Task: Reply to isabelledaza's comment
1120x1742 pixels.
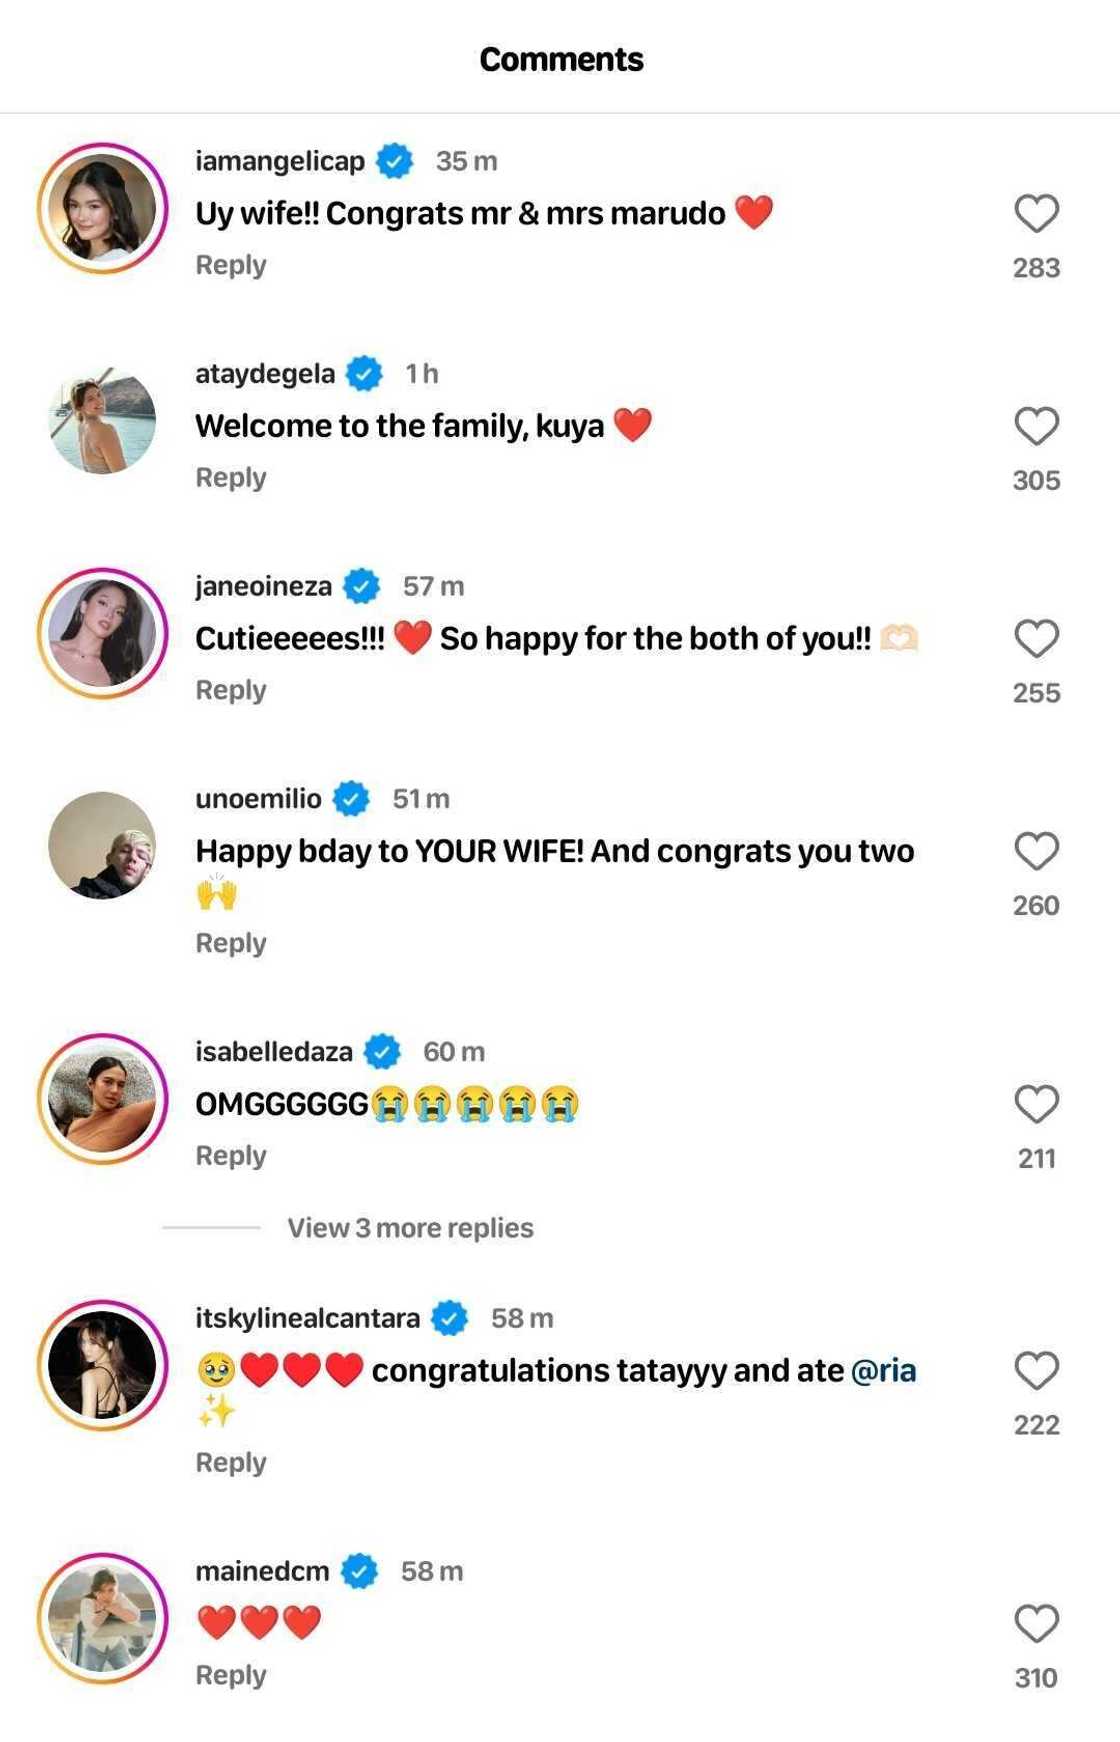Action: click(x=231, y=1156)
